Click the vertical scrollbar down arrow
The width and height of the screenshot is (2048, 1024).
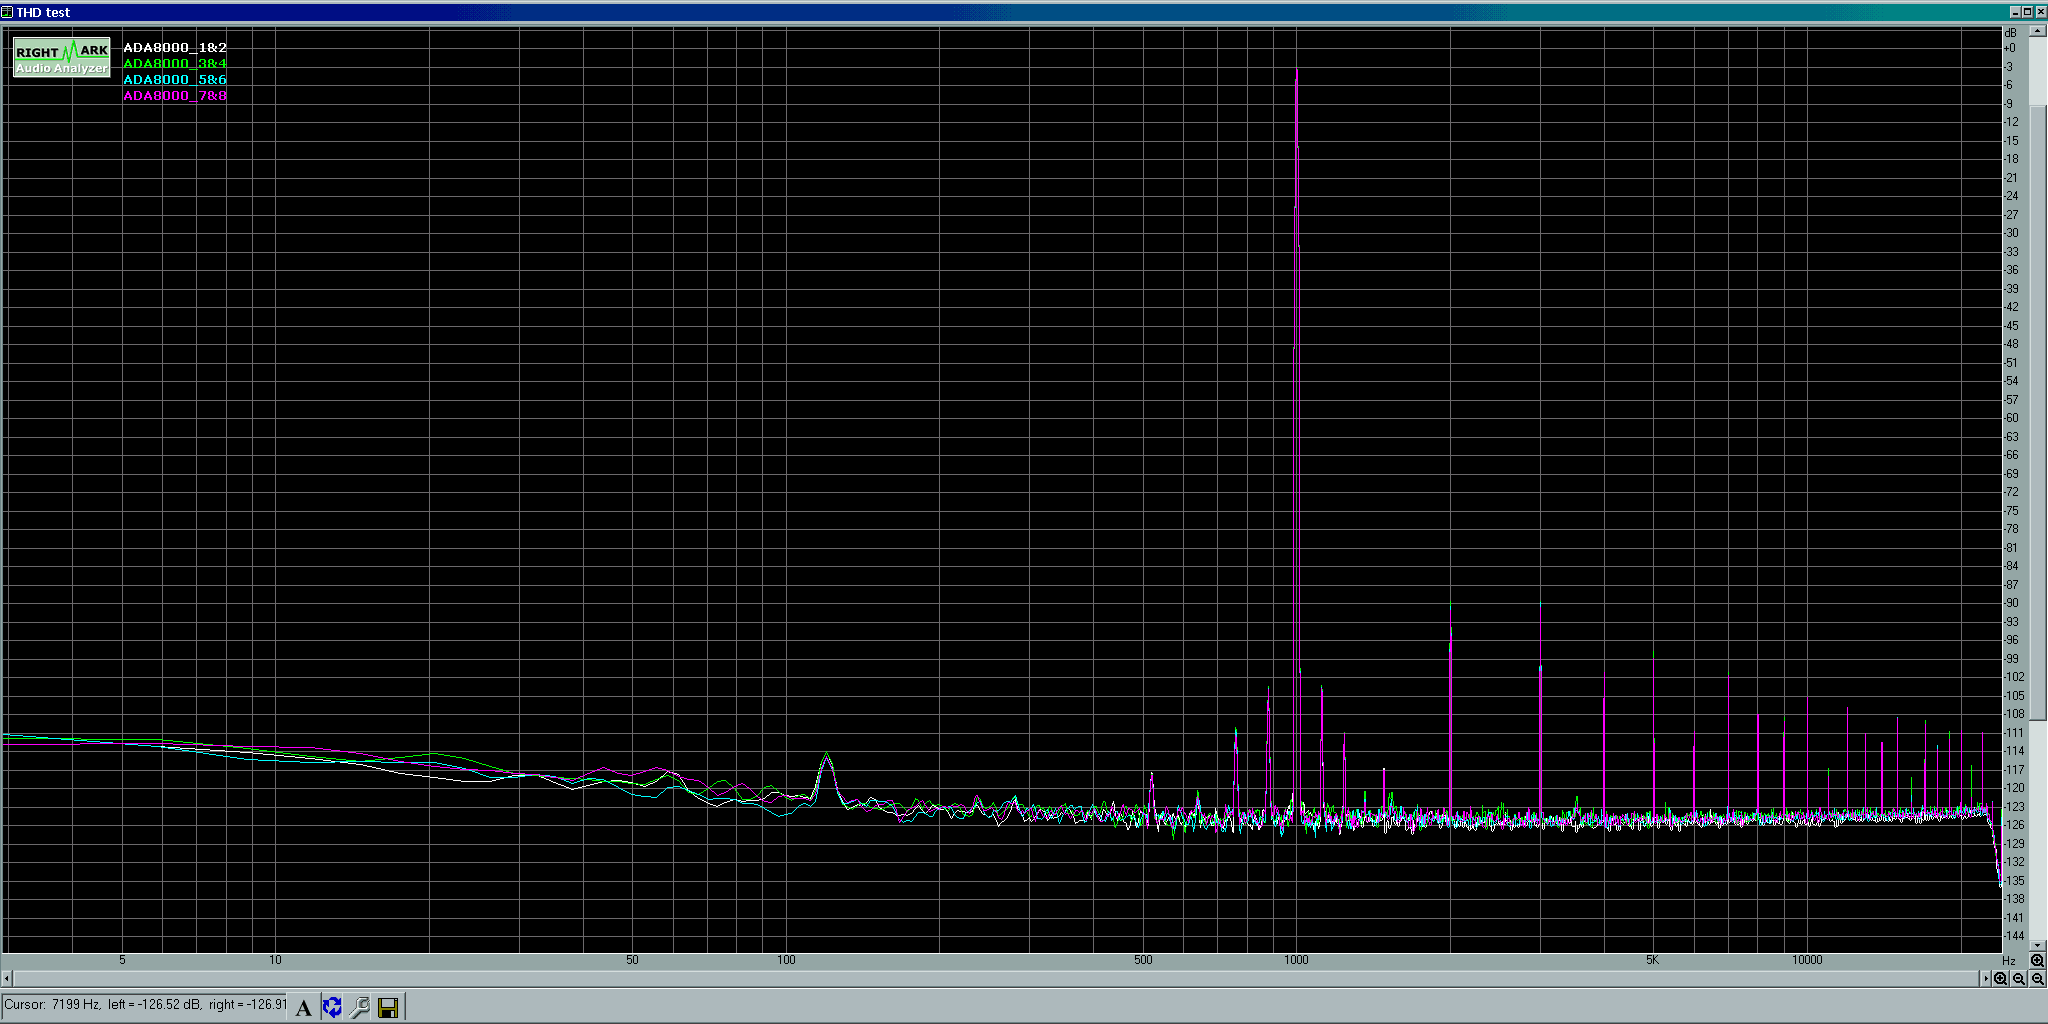pos(2037,945)
